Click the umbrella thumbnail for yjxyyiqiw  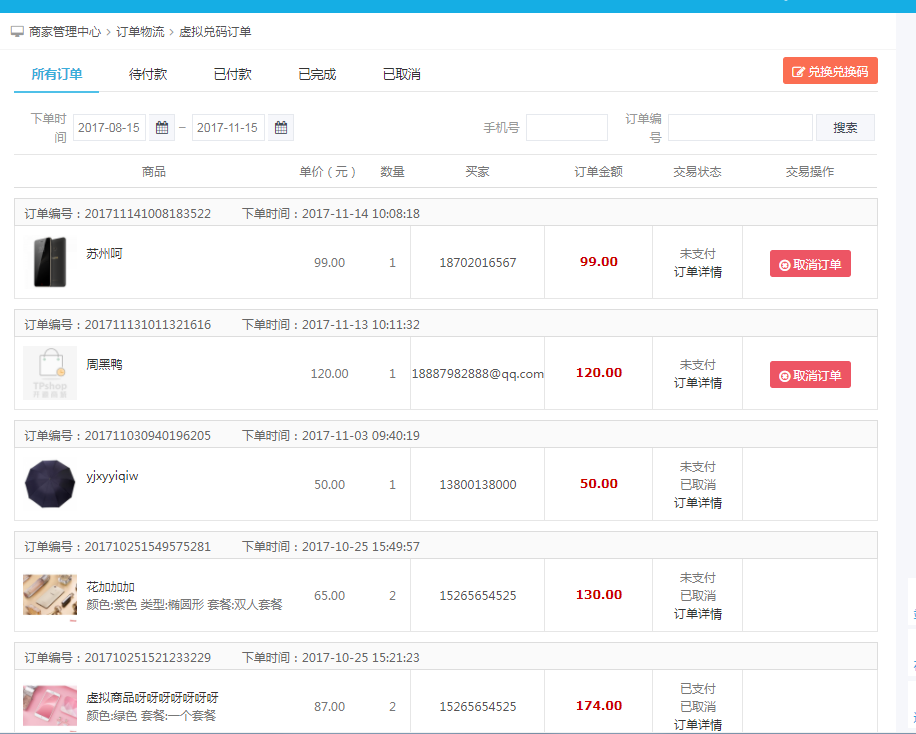(50, 484)
